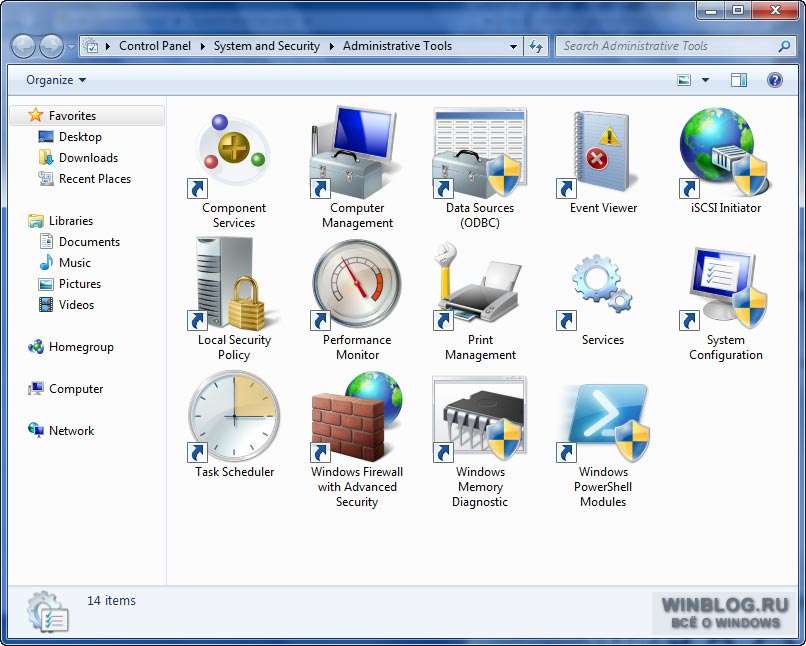The width and height of the screenshot is (806, 646).
Task: Select the Local Security Policy icon
Action: [x=234, y=284]
